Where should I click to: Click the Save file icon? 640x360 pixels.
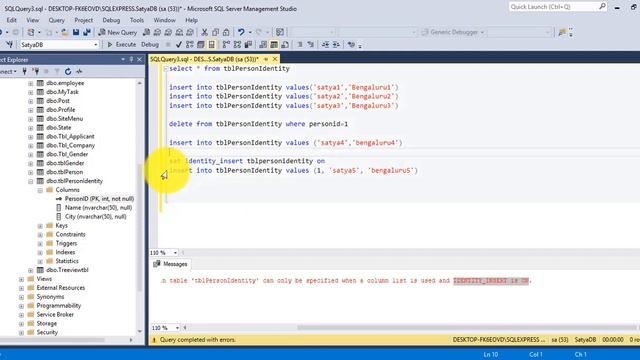[76, 32]
